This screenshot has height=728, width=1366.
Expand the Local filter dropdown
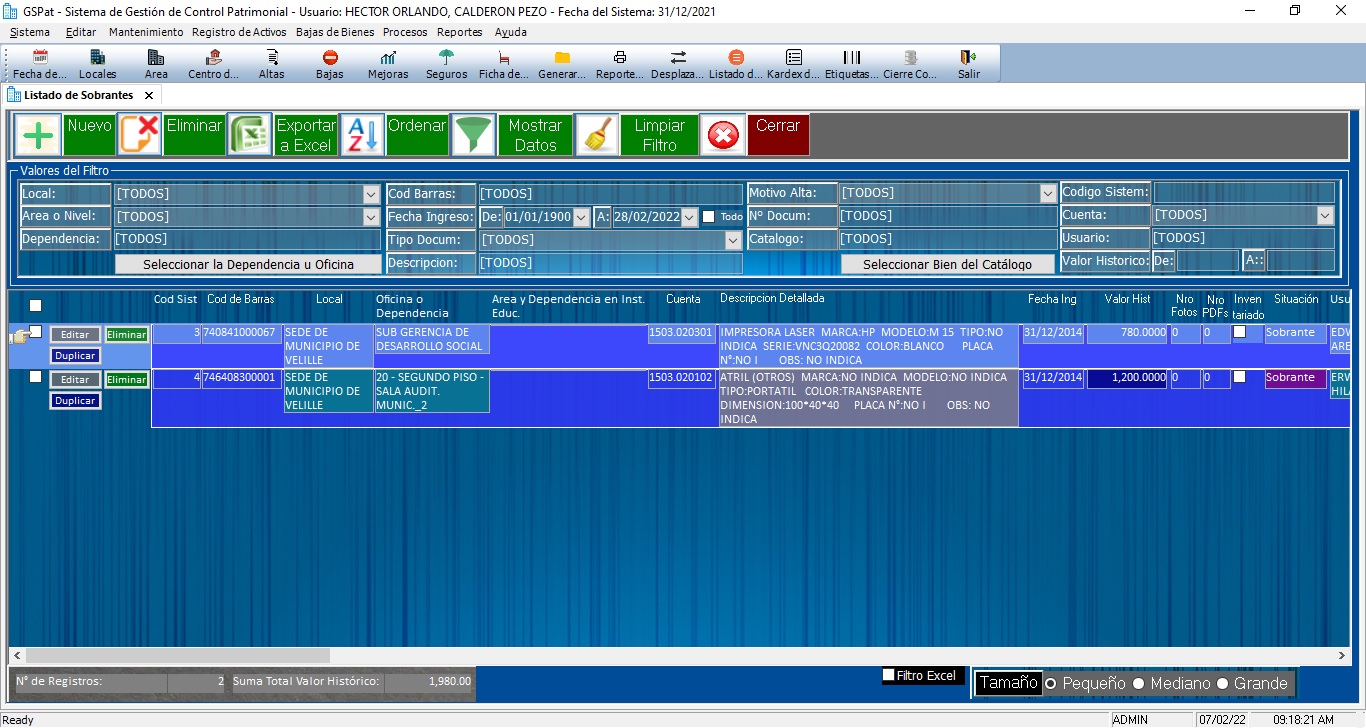coord(371,193)
